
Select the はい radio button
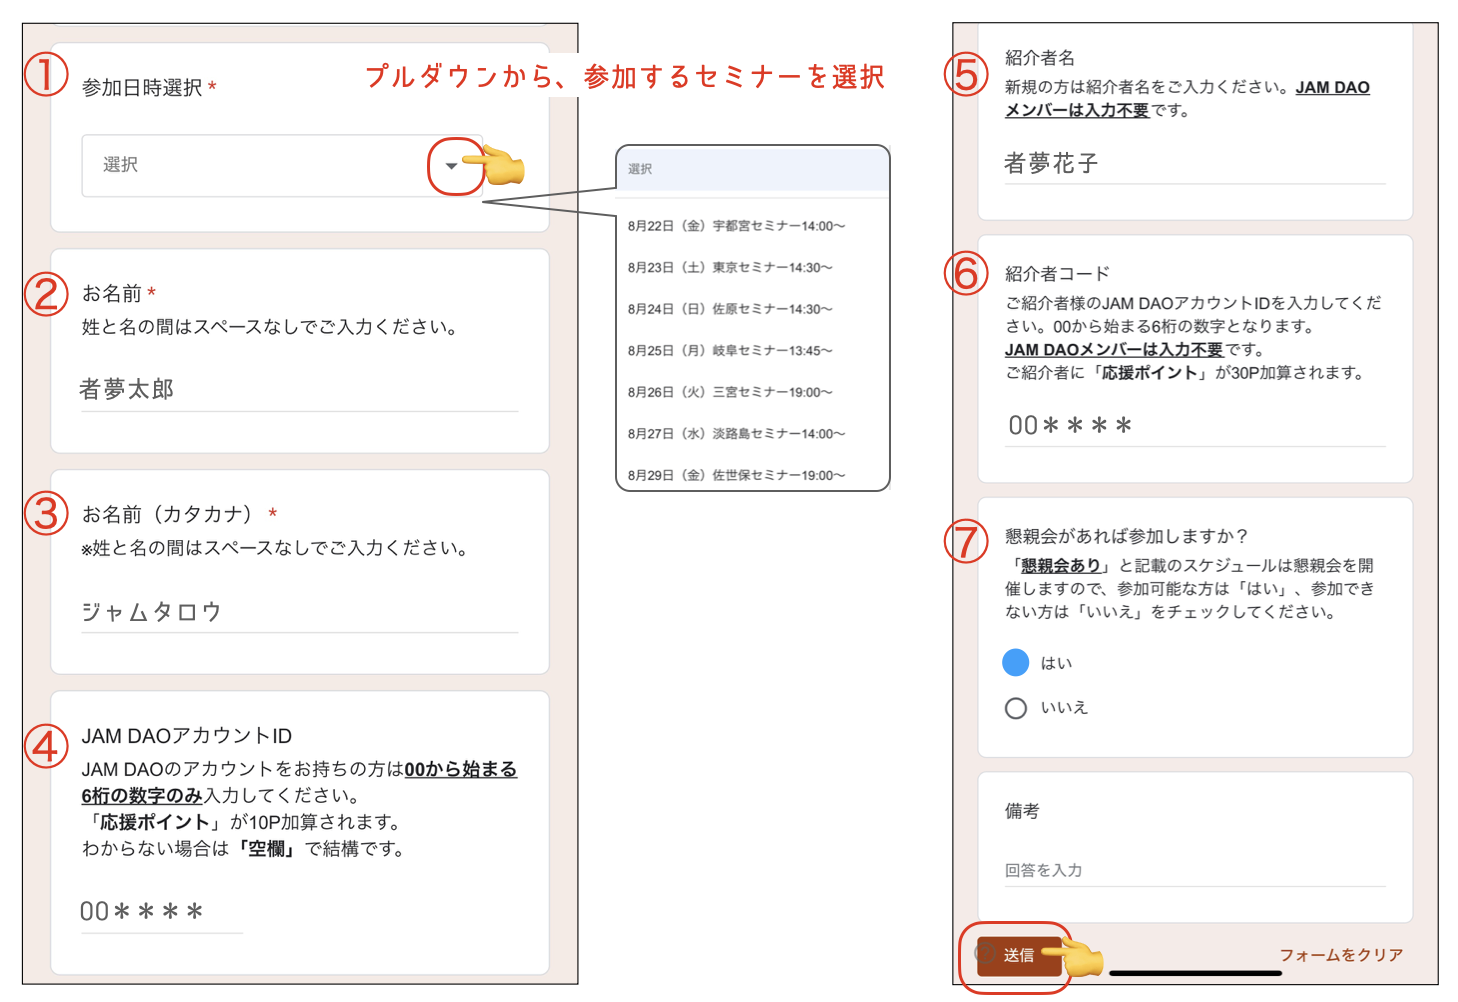(1016, 663)
